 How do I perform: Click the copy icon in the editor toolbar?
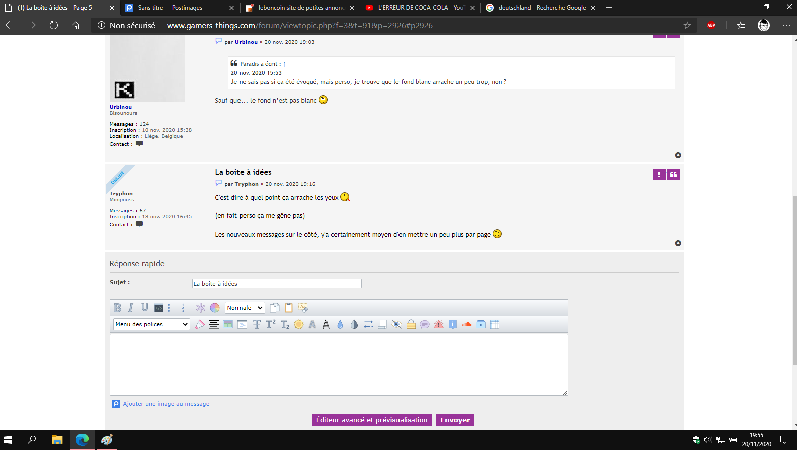click(x=274, y=308)
